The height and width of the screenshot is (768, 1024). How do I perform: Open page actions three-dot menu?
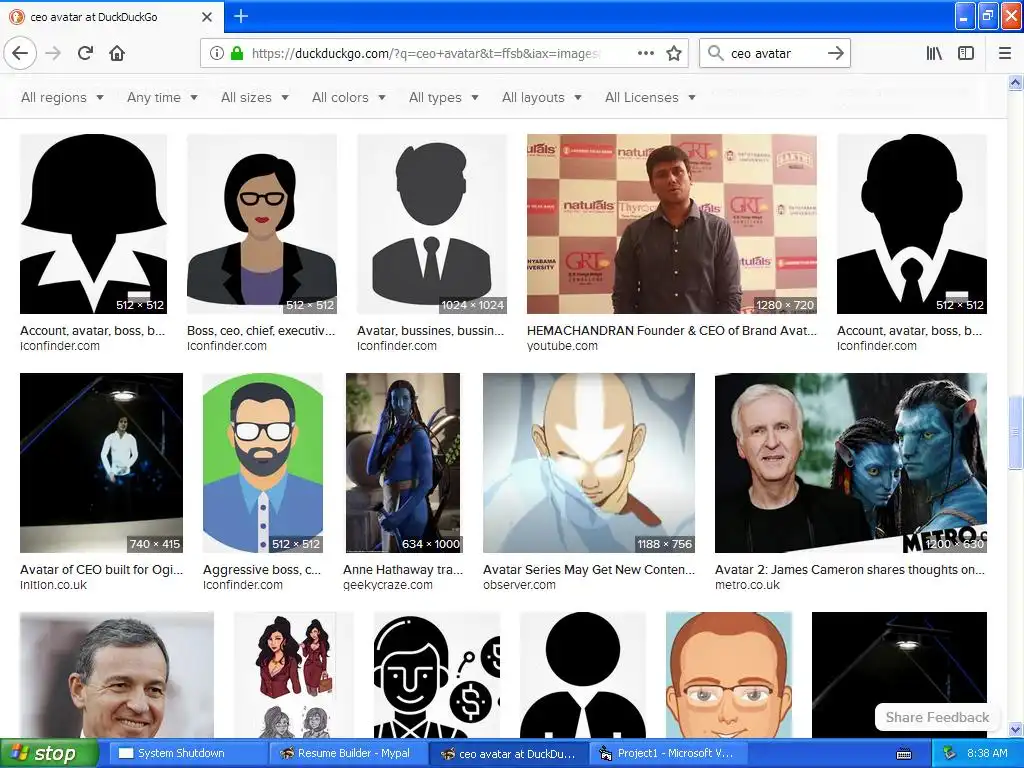pyautogui.click(x=645, y=53)
